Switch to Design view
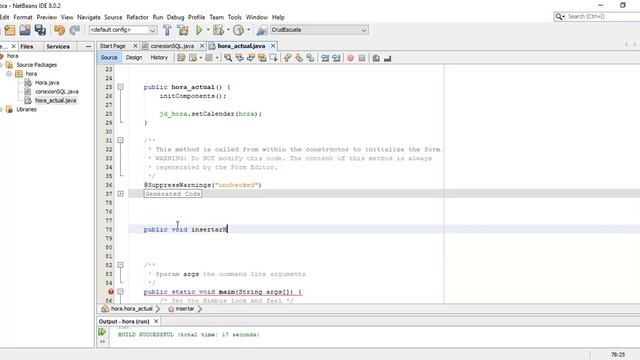The width and height of the screenshot is (640, 360). coord(134,58)
